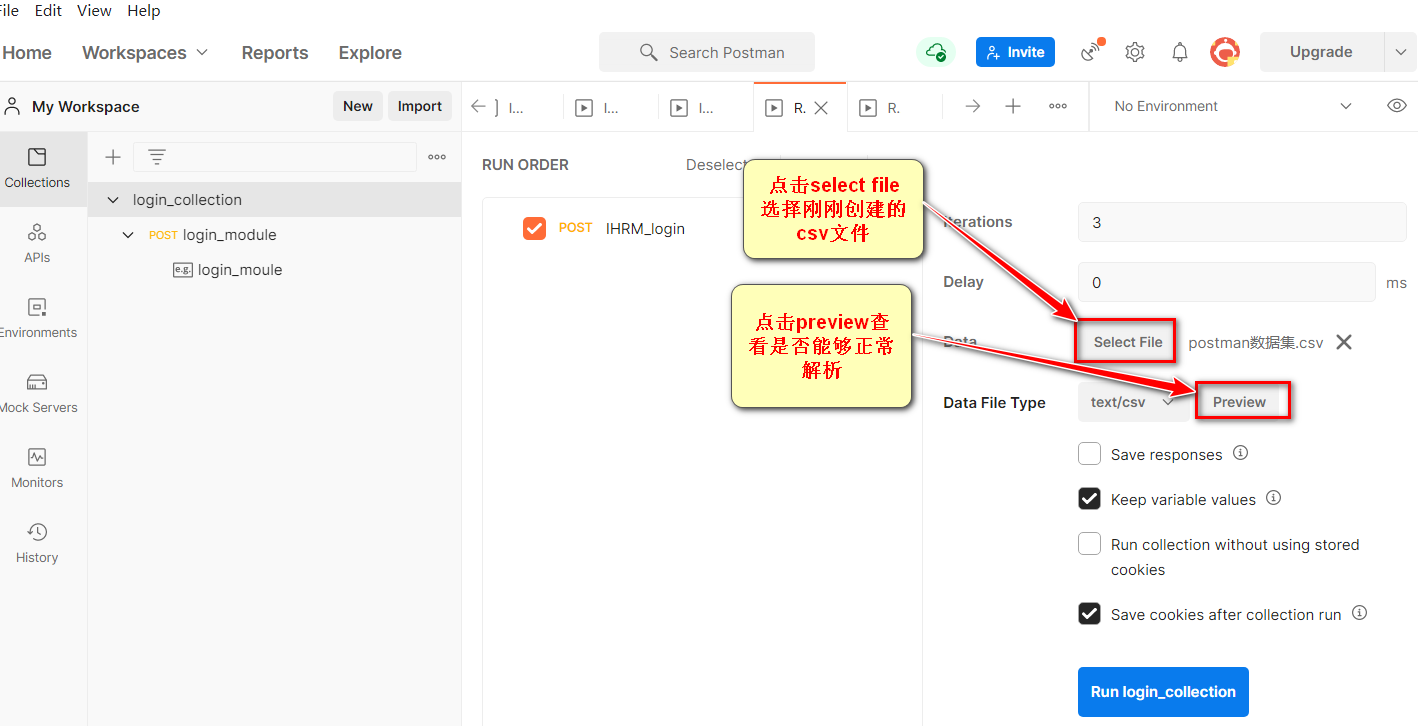Click the Search Postman box
The height and width of the screenshot is (726, 1418).
(x=707, y=52)
